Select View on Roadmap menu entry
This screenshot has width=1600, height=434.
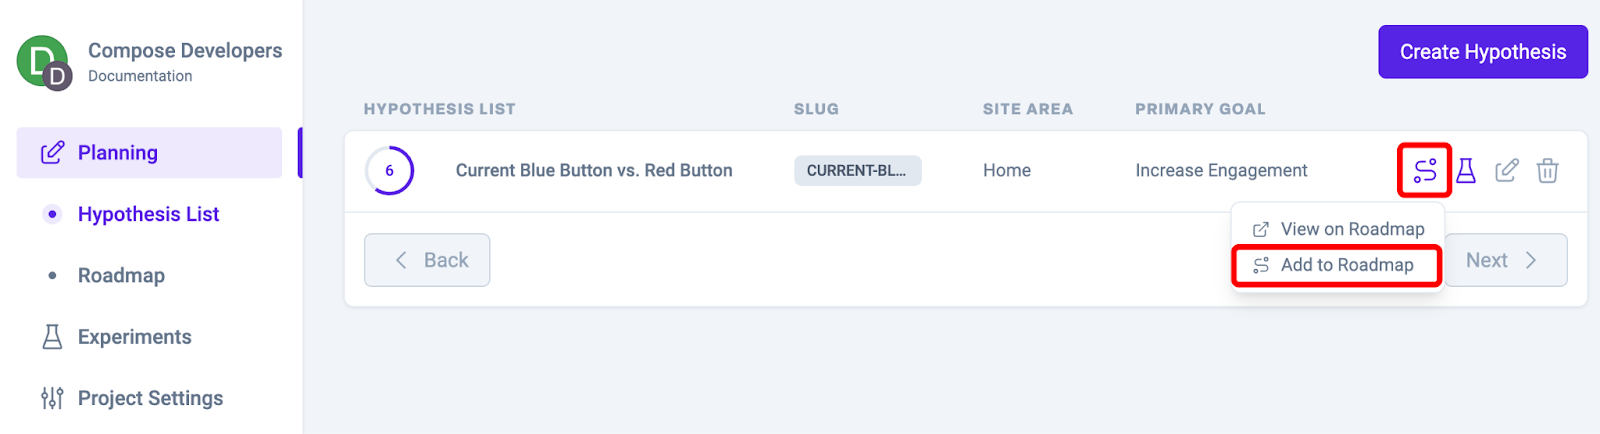1338,229
